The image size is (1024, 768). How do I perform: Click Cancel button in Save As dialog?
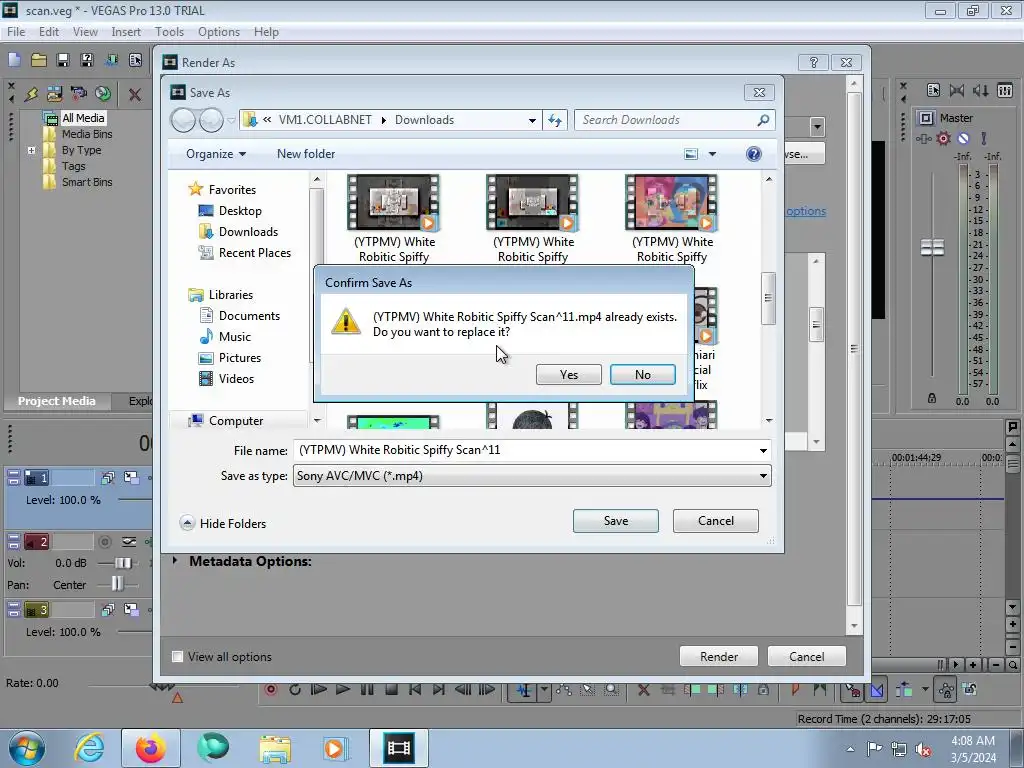(716, 521)
